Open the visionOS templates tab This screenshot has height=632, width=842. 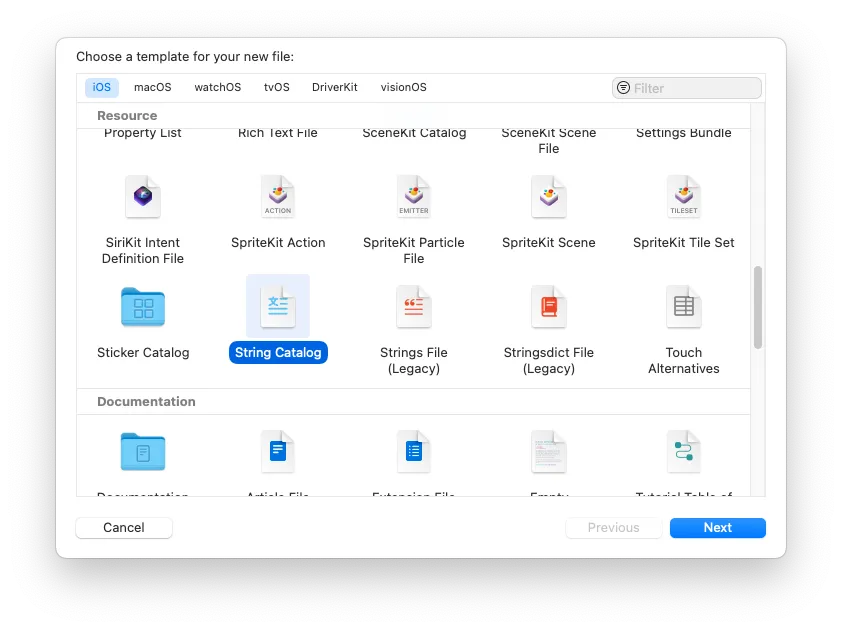403,87
